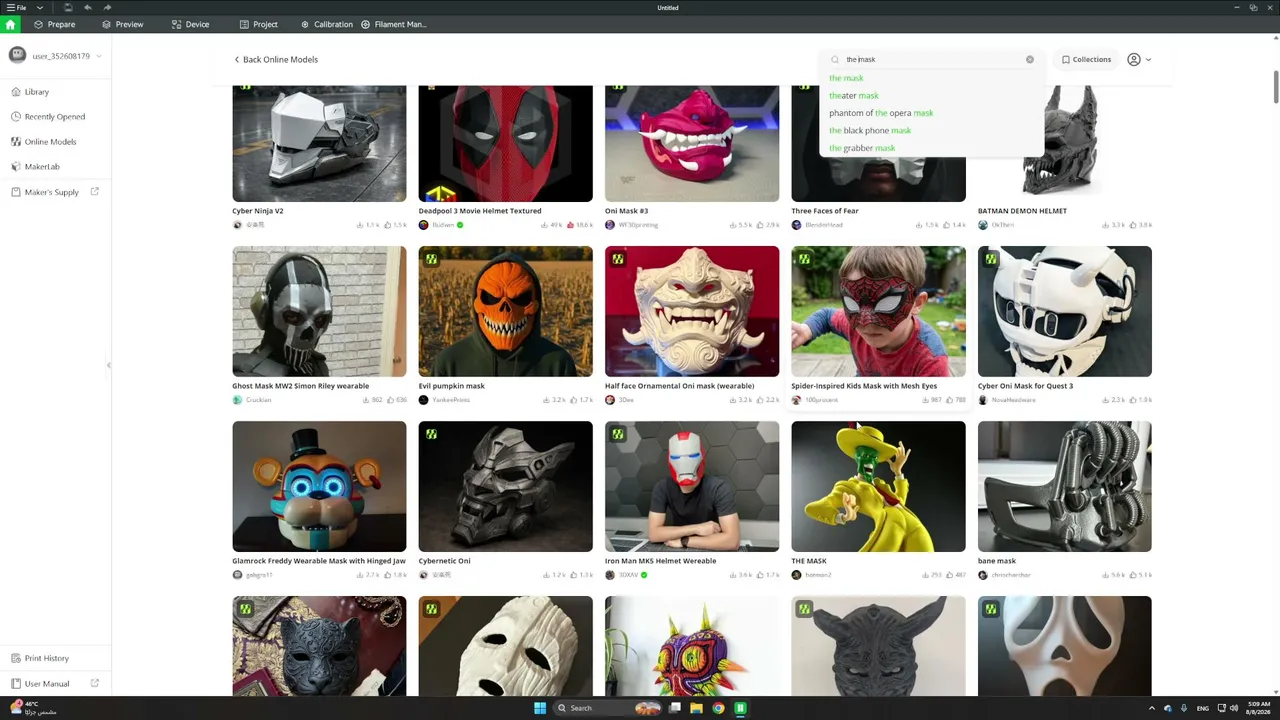Go back via Back Online Models link
1280x720 pixels.
point(276,60)
